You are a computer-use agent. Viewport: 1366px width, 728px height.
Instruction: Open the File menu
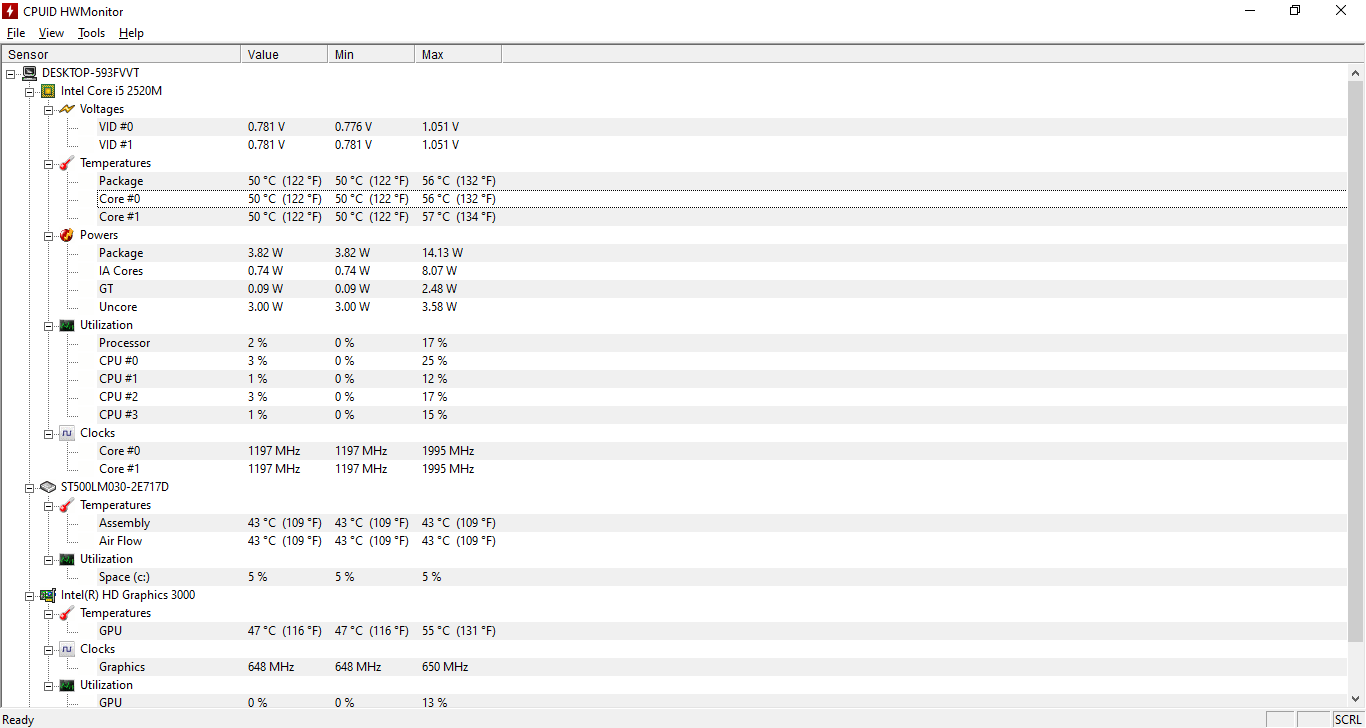[x=16, y=33]
